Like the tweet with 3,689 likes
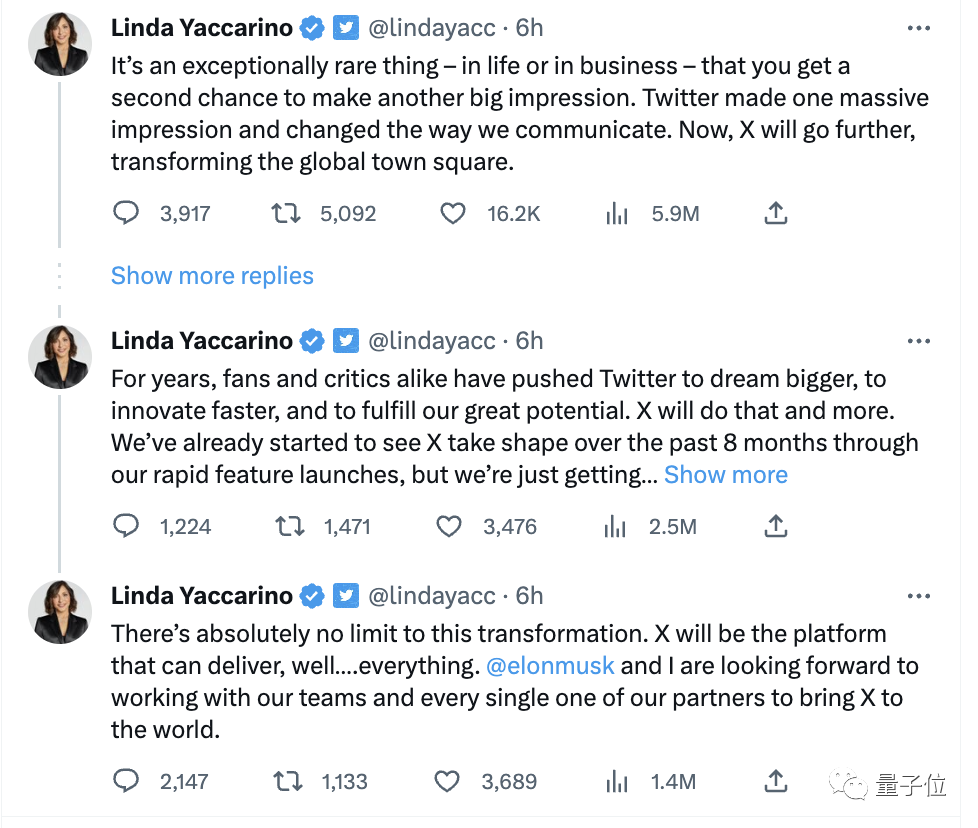This screenshot has height=828, width=978. coord(450,781)
